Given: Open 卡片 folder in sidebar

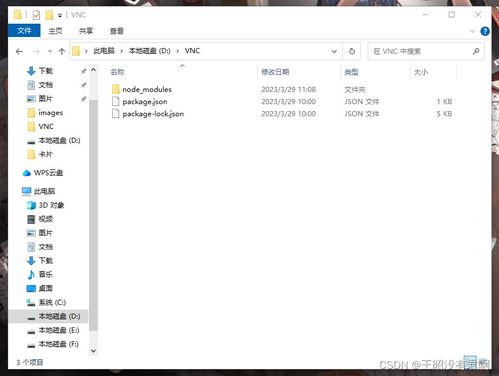Looking at the screenshot, I should tap(46, 154).
